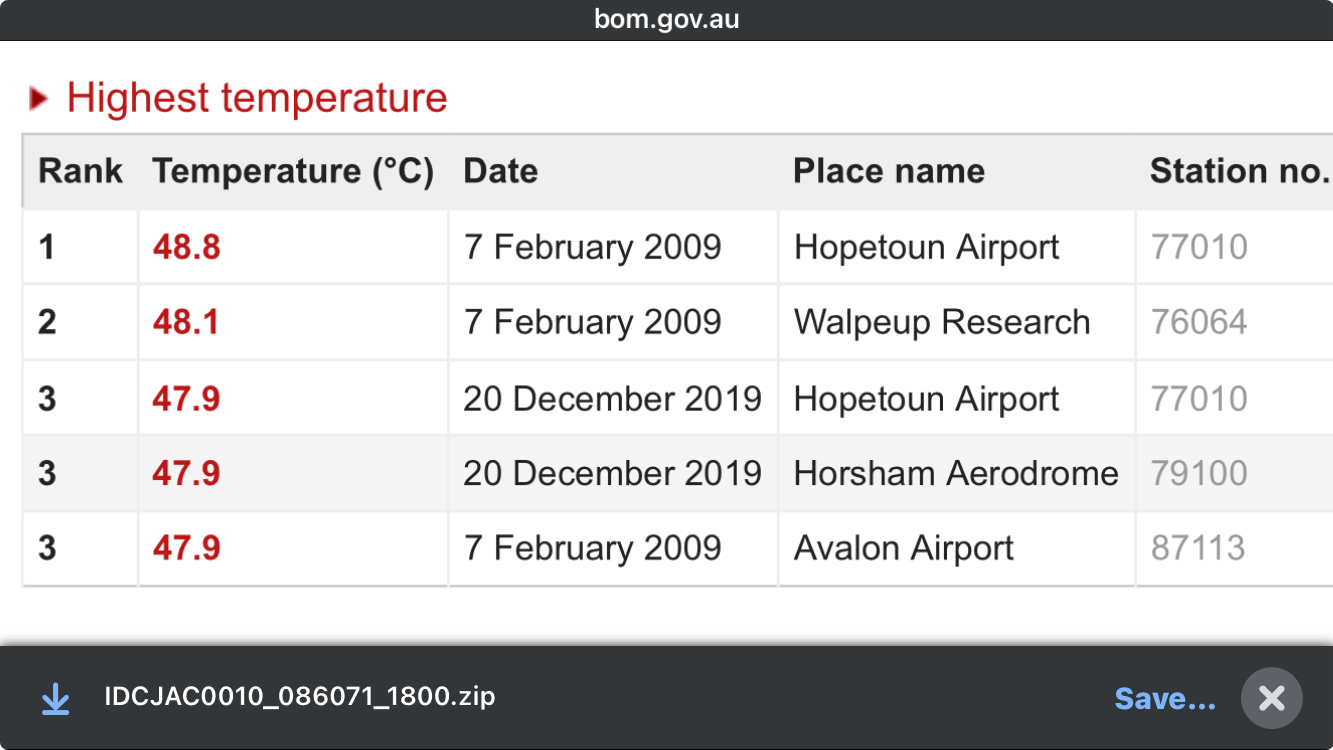Open station number 79100 link
The height and width of the screenshot is (750, 1333).
pyautogui.click(x=1199, y=473)
